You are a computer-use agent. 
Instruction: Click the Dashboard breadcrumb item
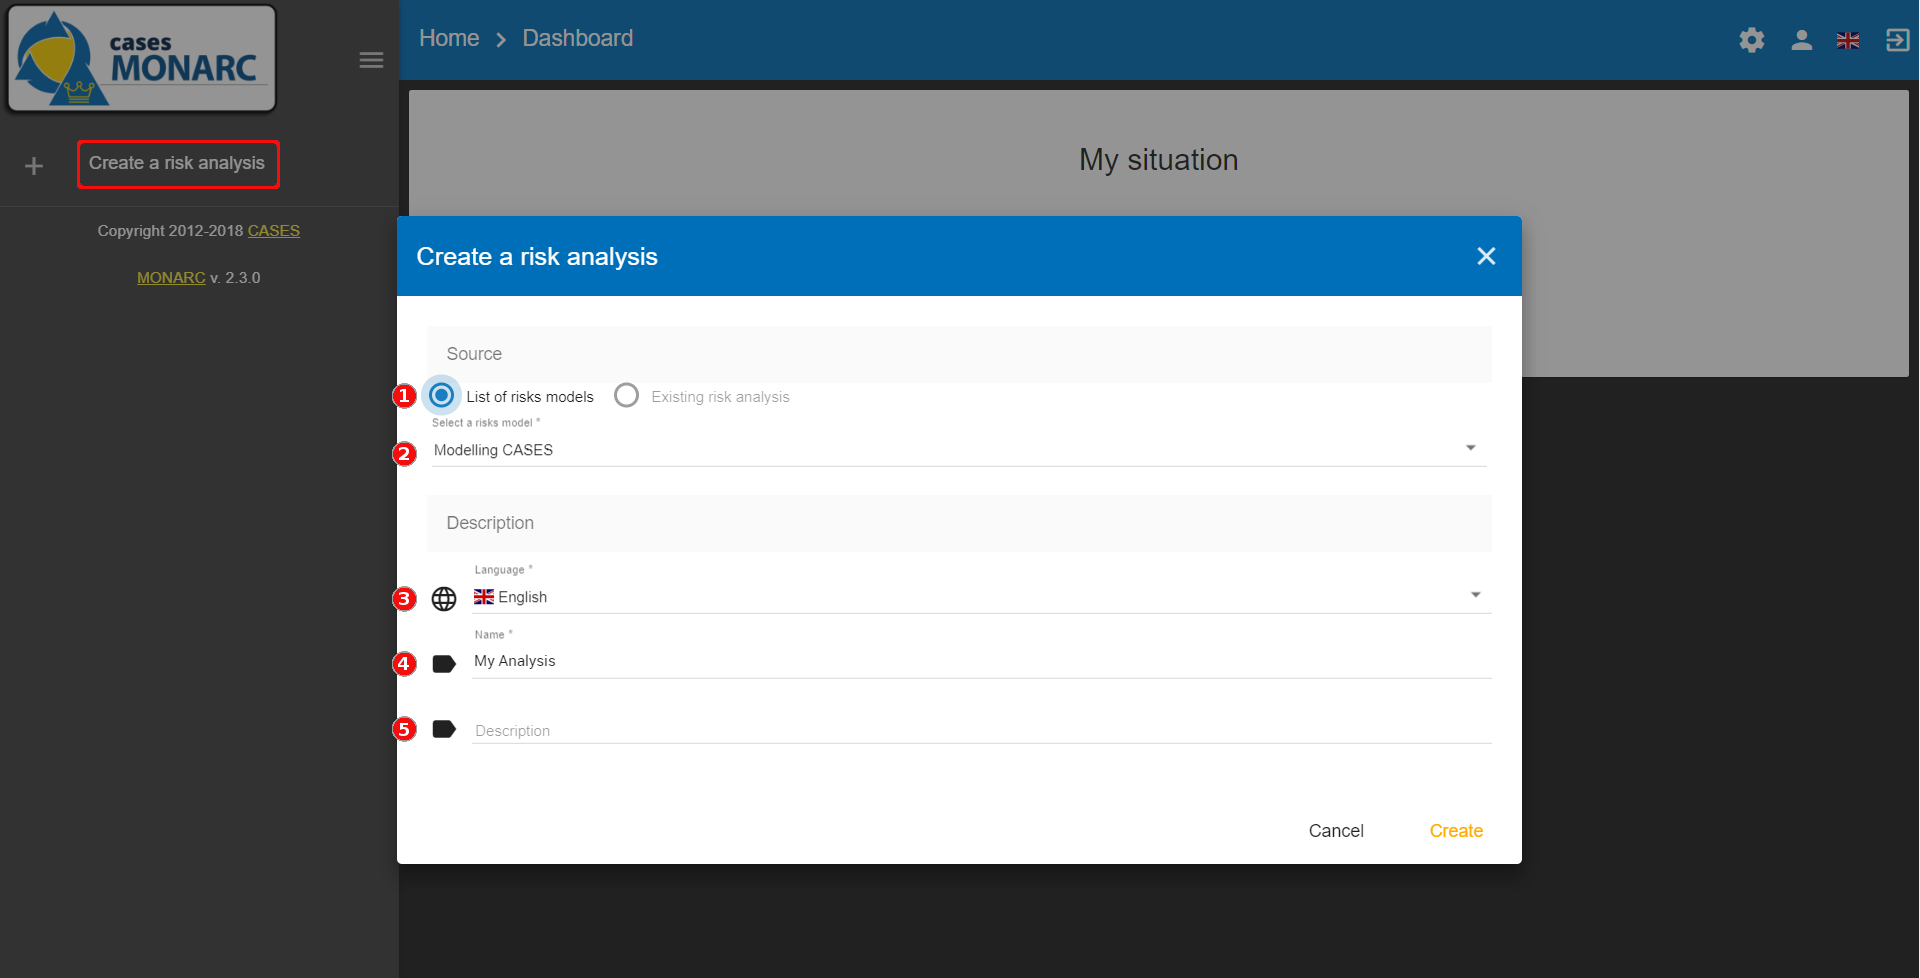(577, 38)
